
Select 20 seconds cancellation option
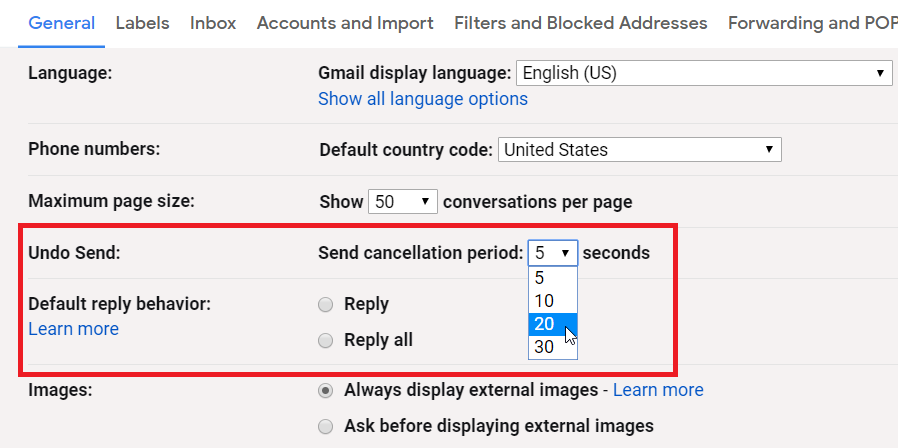point(544,324)
